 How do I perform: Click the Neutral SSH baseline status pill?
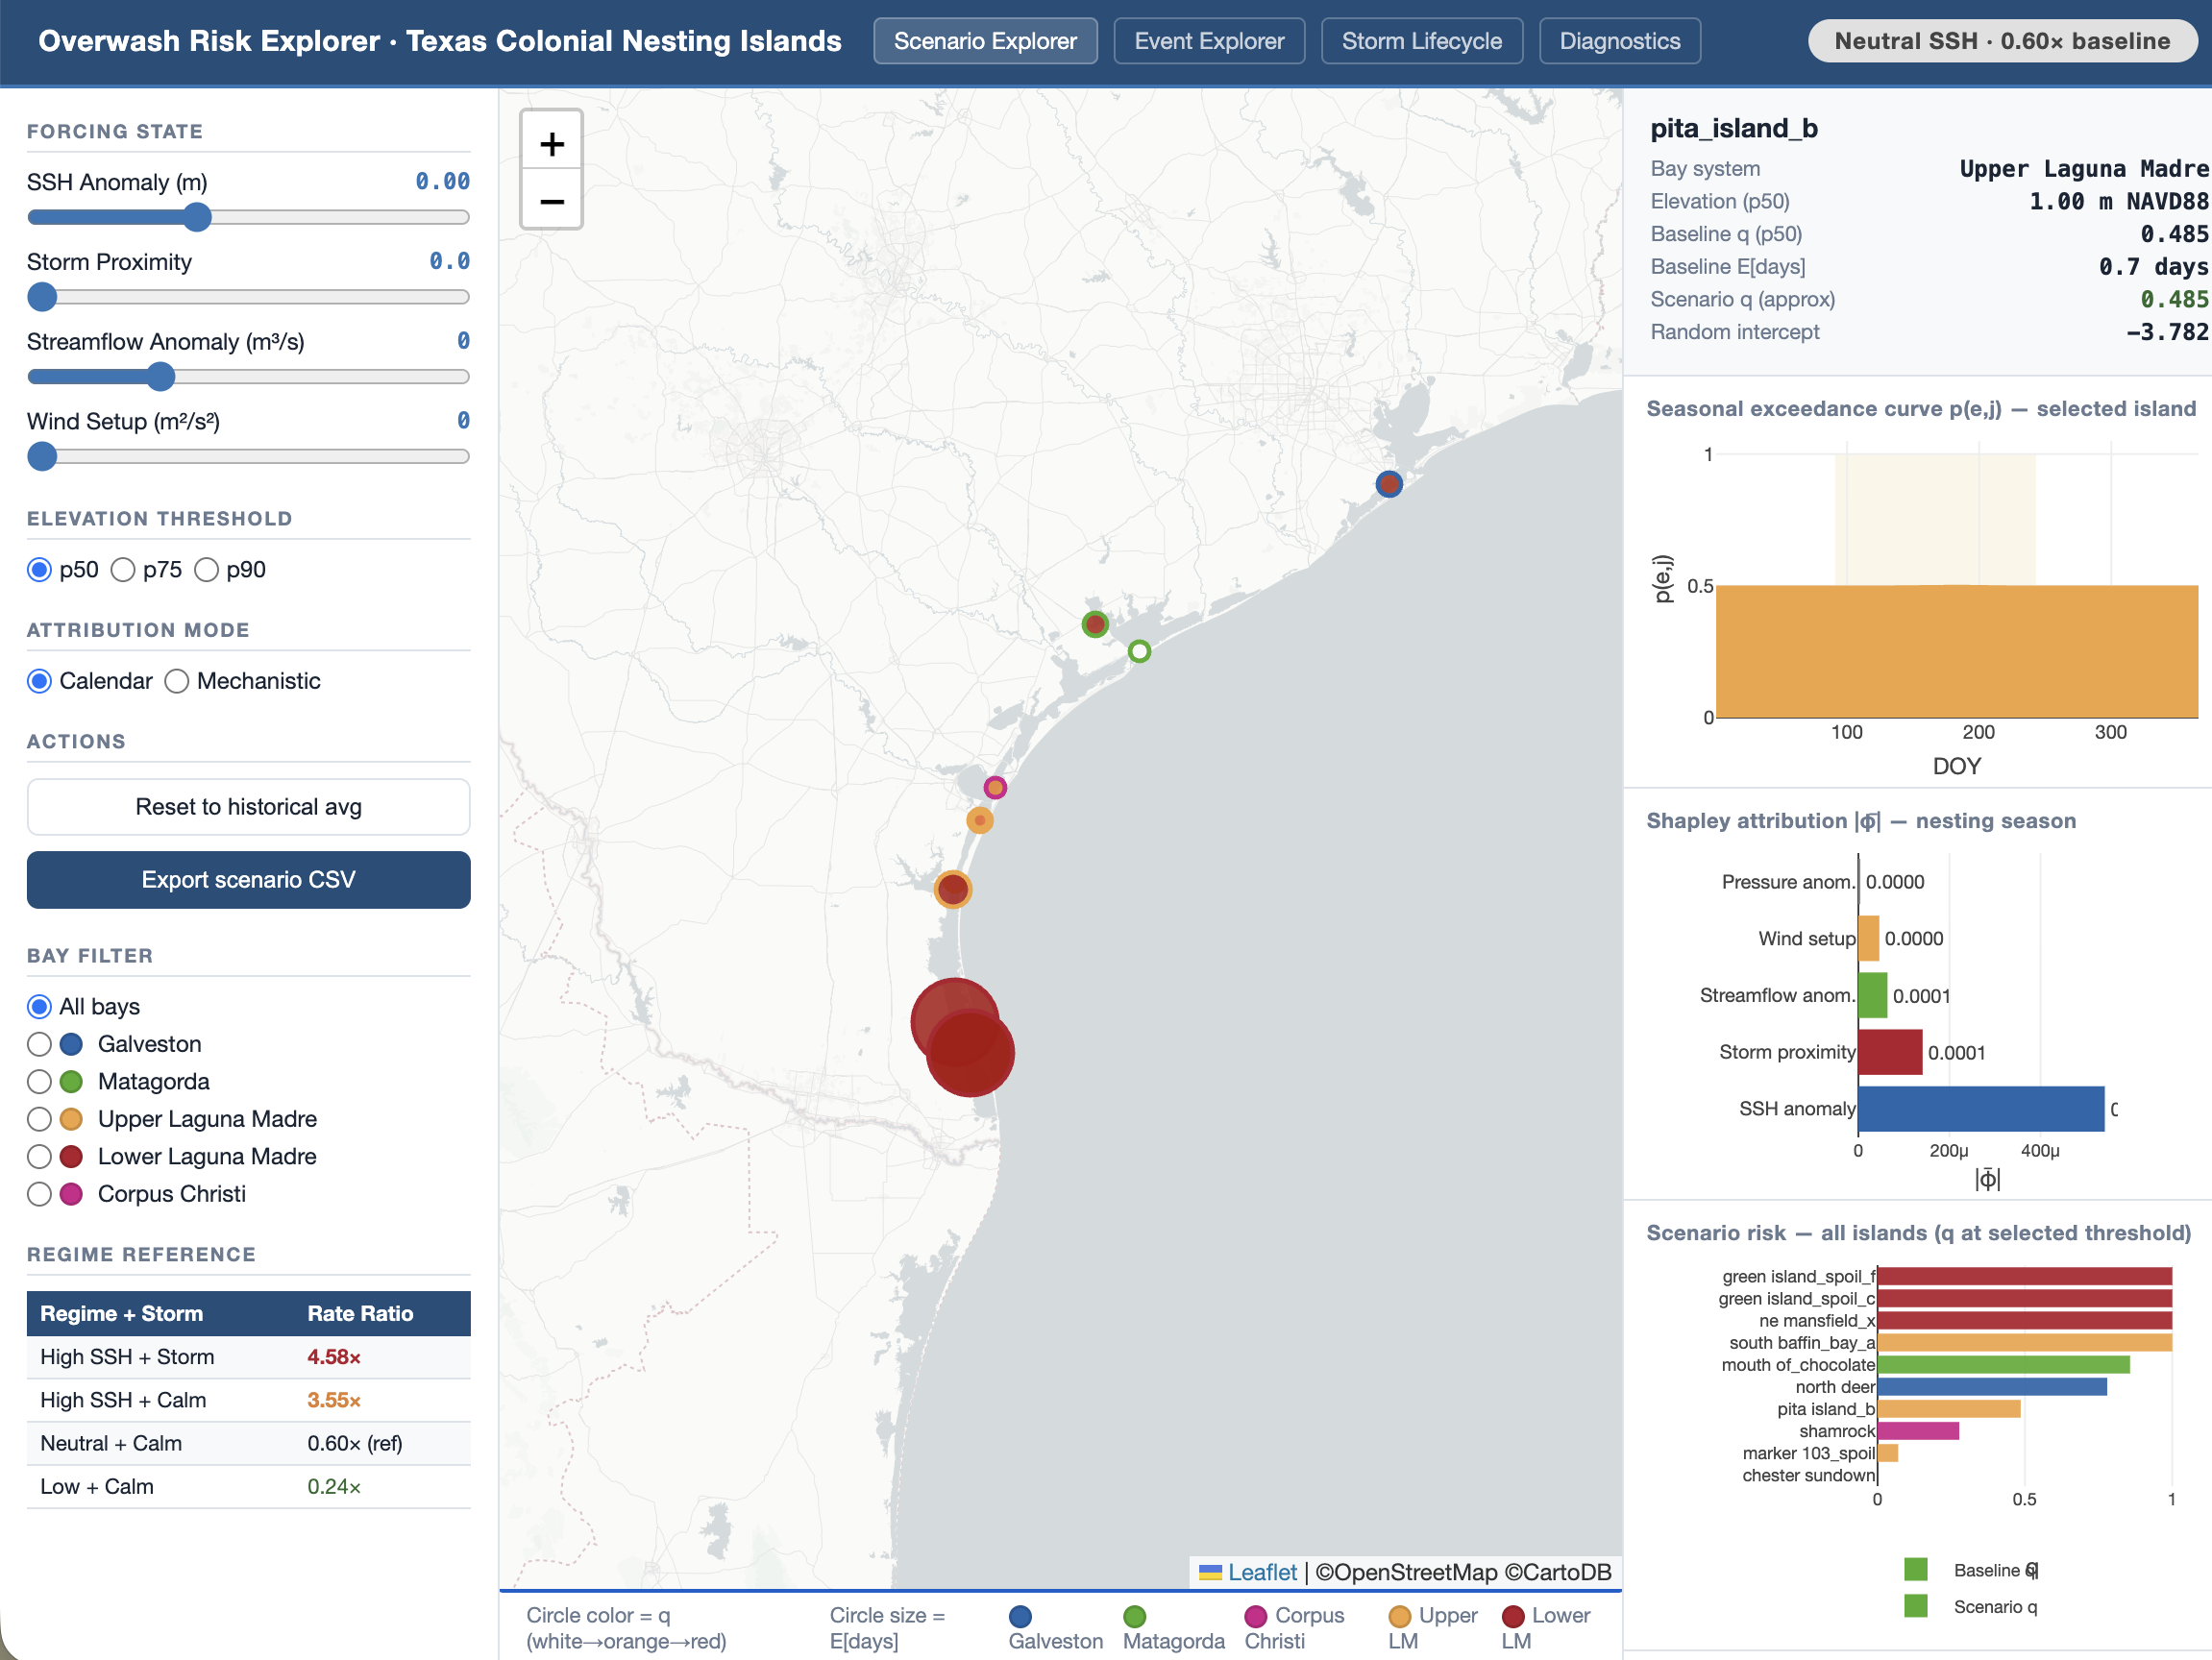(2002, 41)
